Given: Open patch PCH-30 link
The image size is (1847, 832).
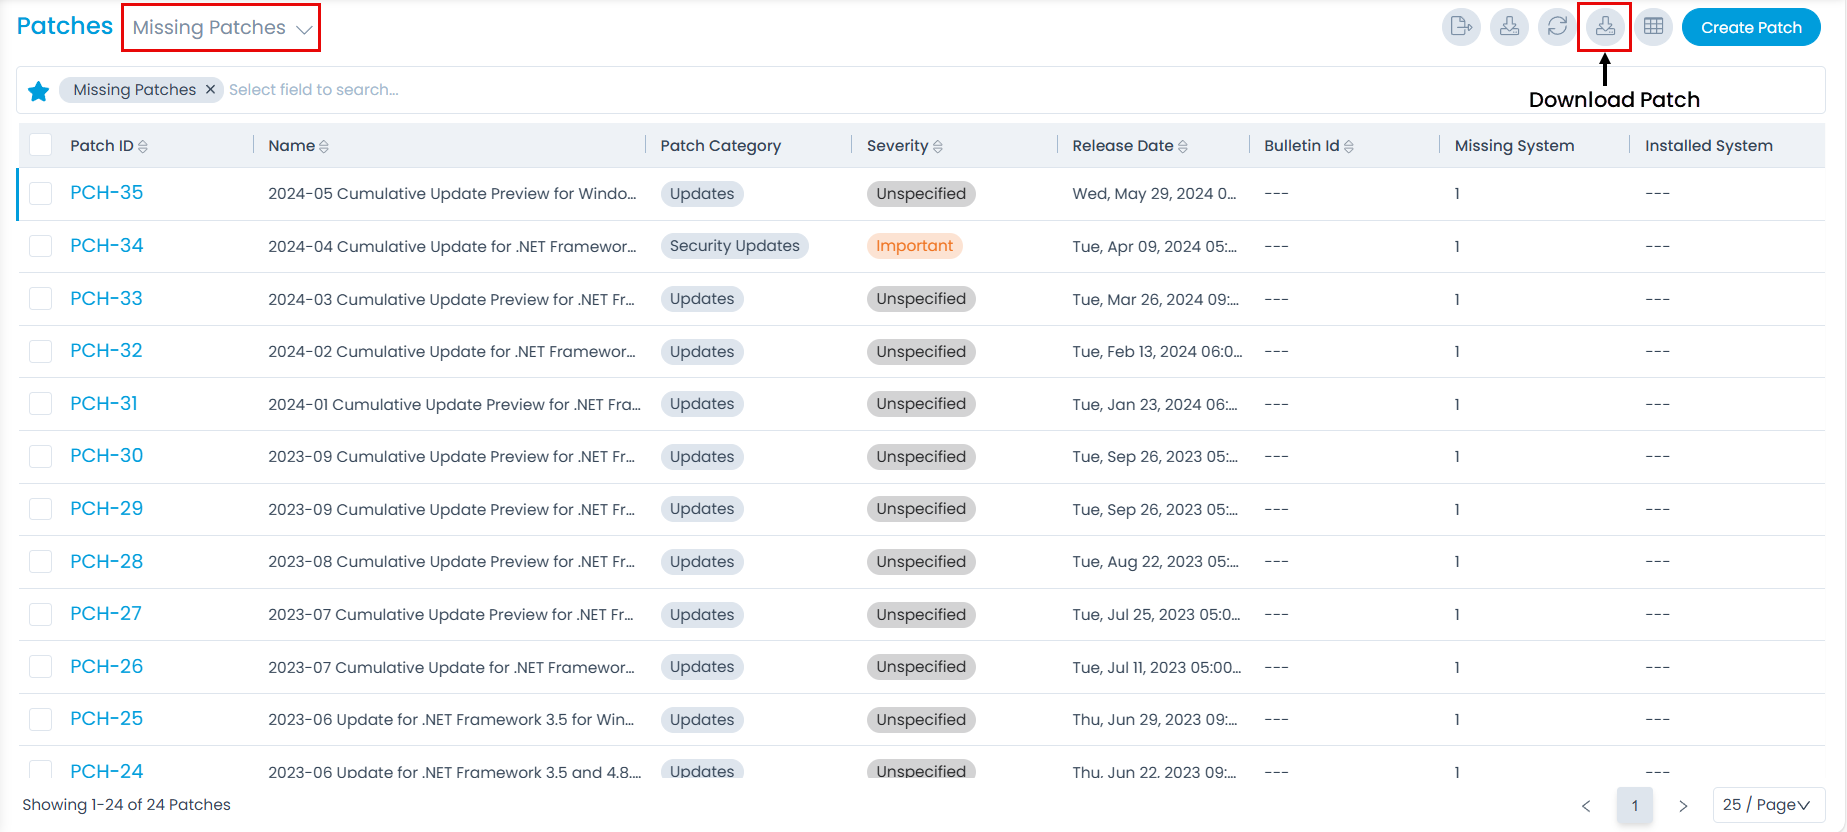Looking at the screenshot, I should 106,455.
